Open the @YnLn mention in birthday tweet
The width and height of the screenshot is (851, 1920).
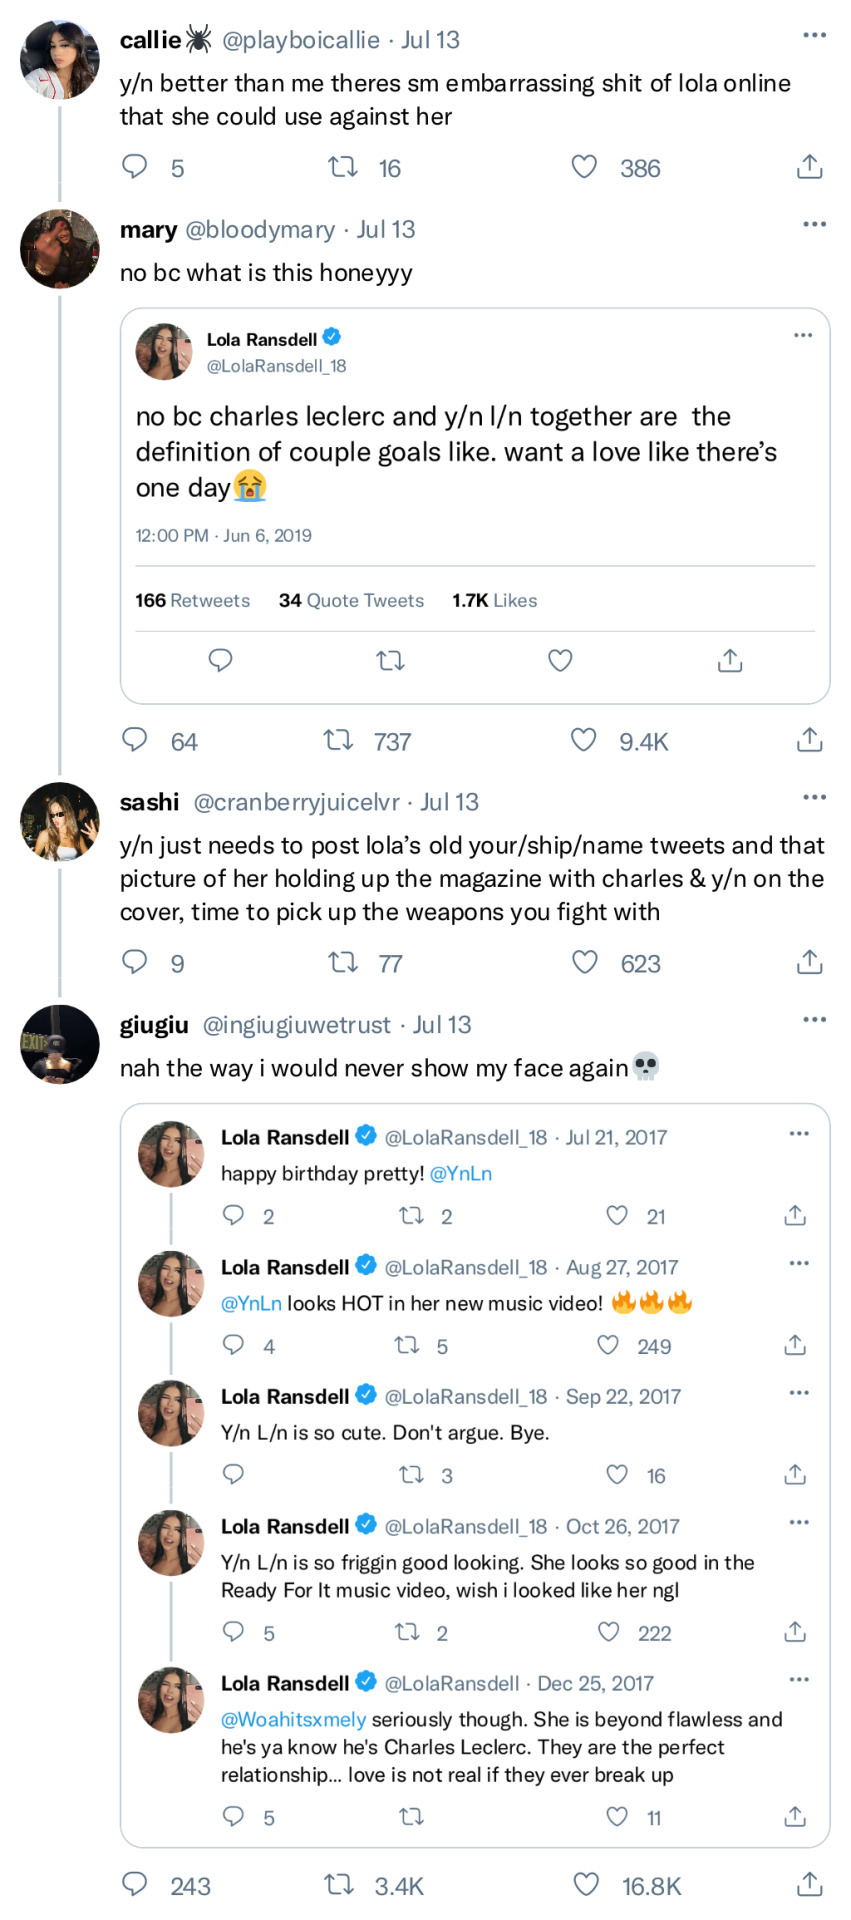coord(460,1173)
